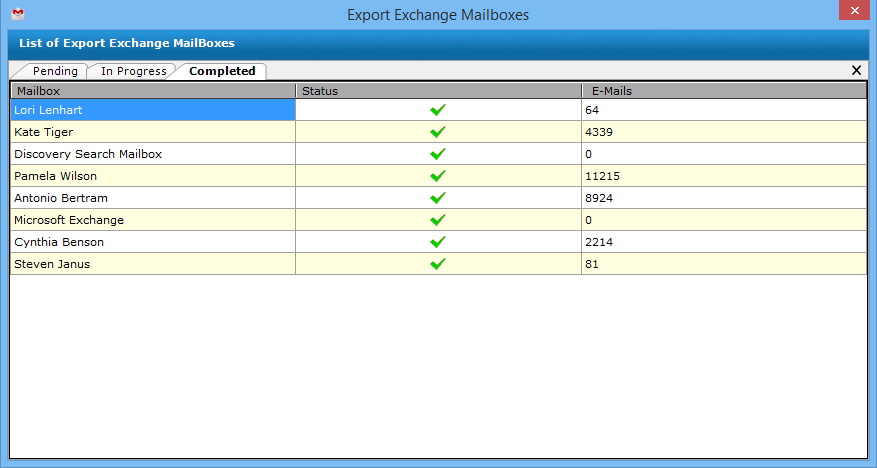This screenshot has height=468, width=877.
Task: Click the e-mail count 64
Action: (592, 110)
